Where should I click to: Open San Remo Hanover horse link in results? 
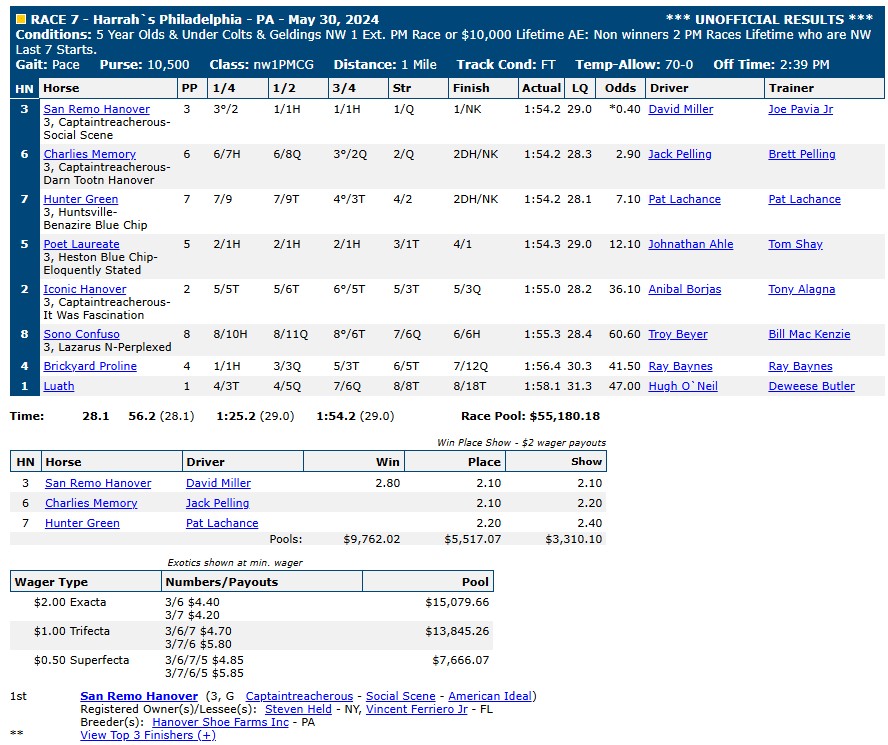point(97,109)
